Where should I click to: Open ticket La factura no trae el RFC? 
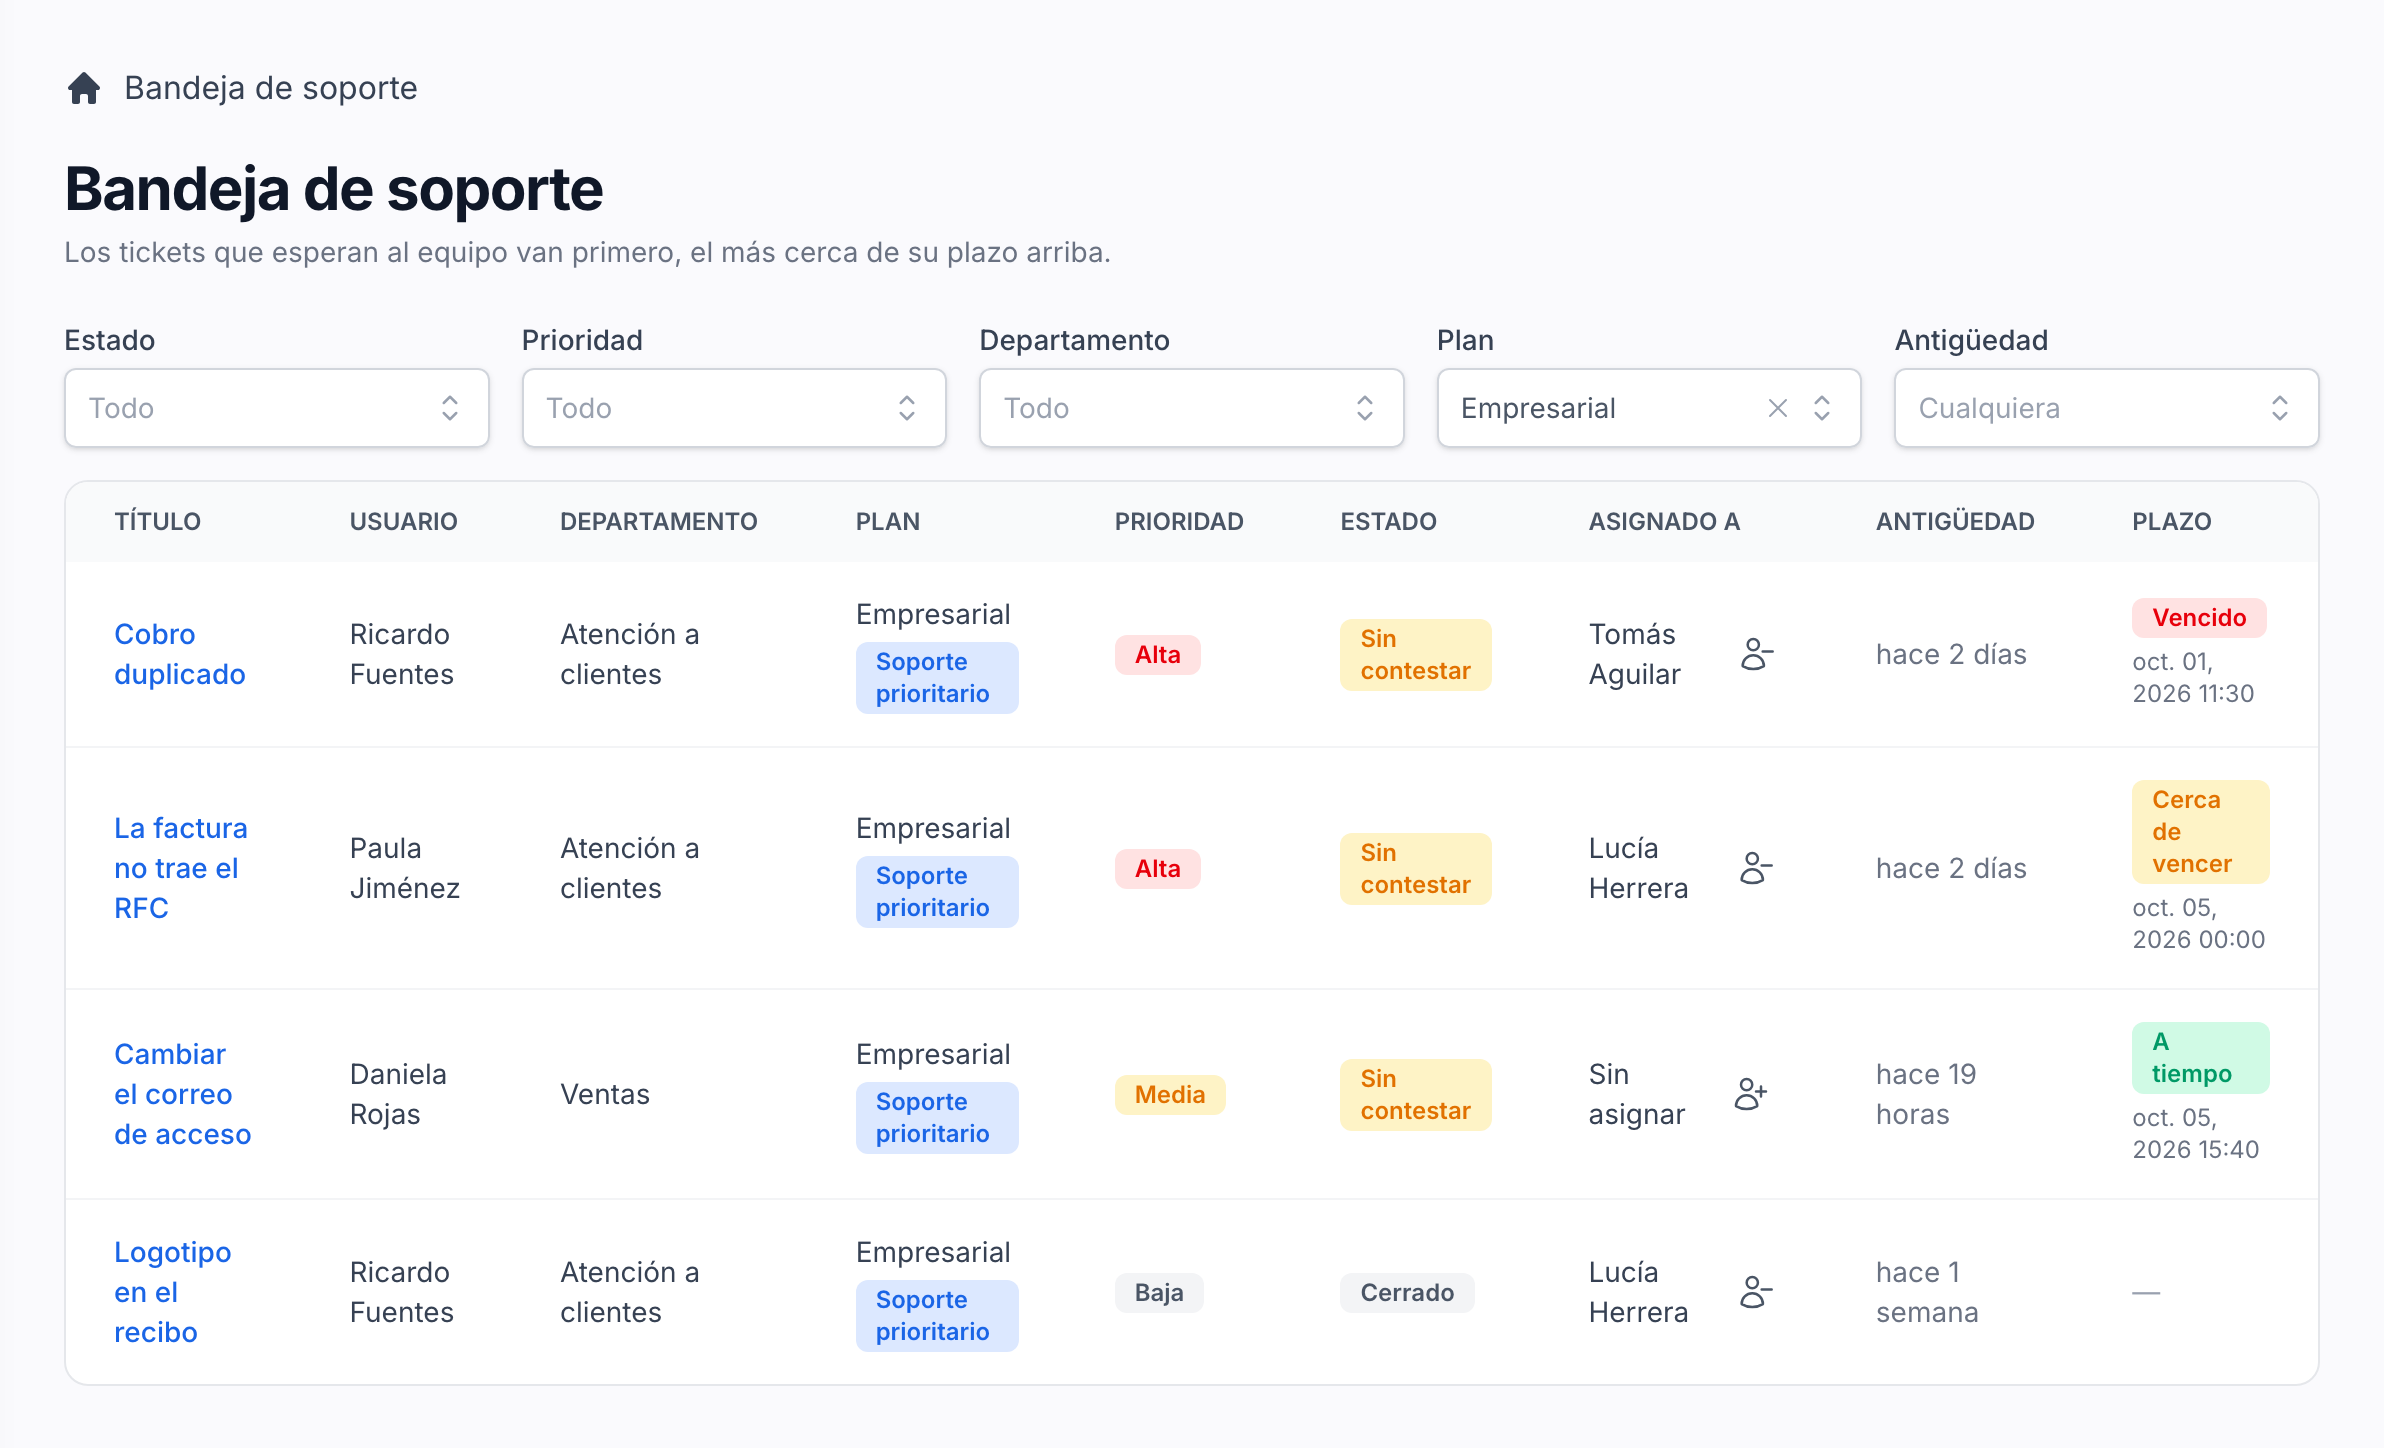click(x=181, y=868)
